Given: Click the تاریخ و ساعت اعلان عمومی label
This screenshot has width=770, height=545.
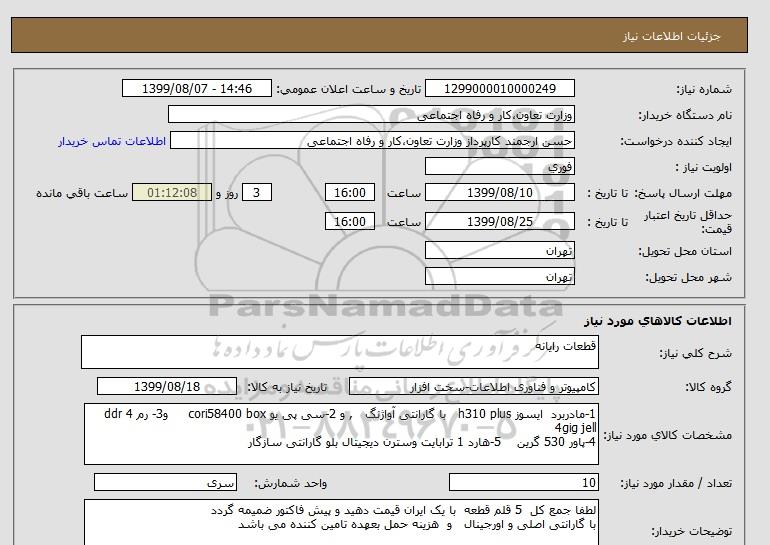Looking at the screenshot, I should point(349,89).
